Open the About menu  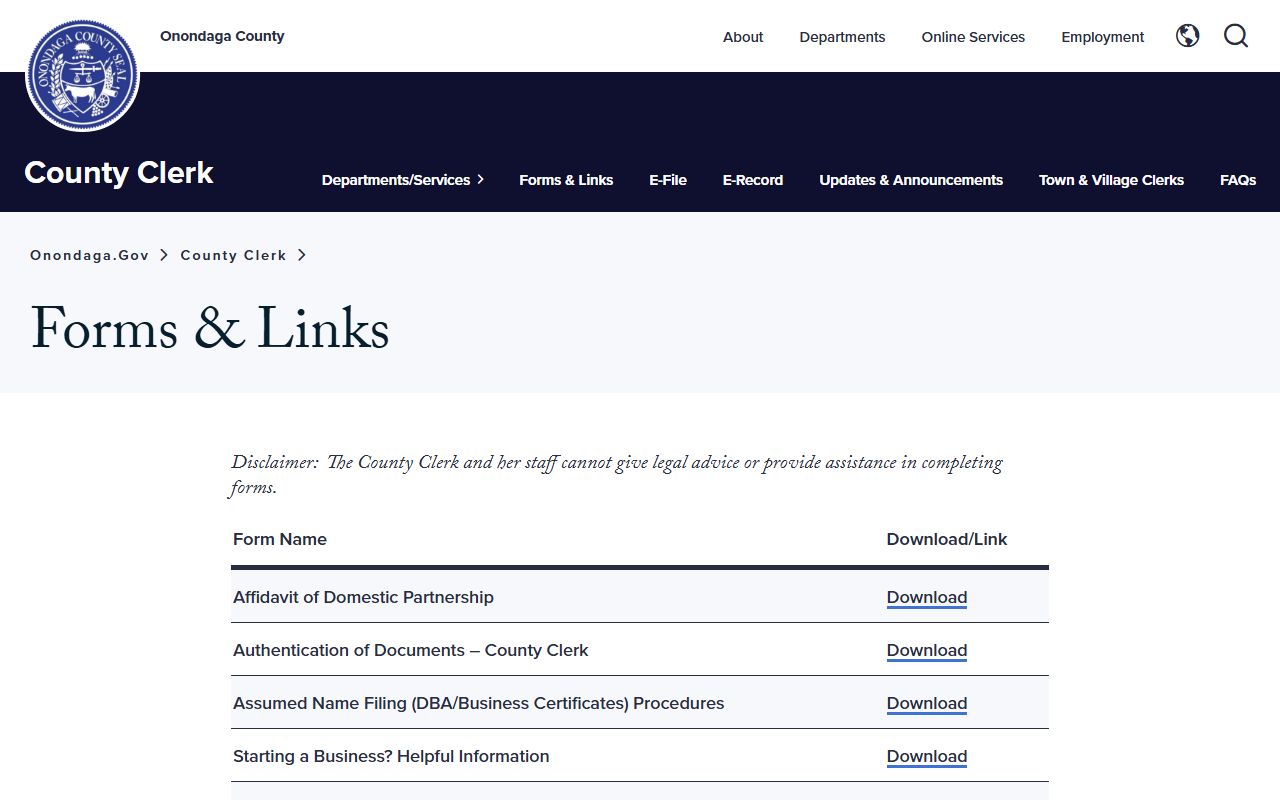click(743, 37)
